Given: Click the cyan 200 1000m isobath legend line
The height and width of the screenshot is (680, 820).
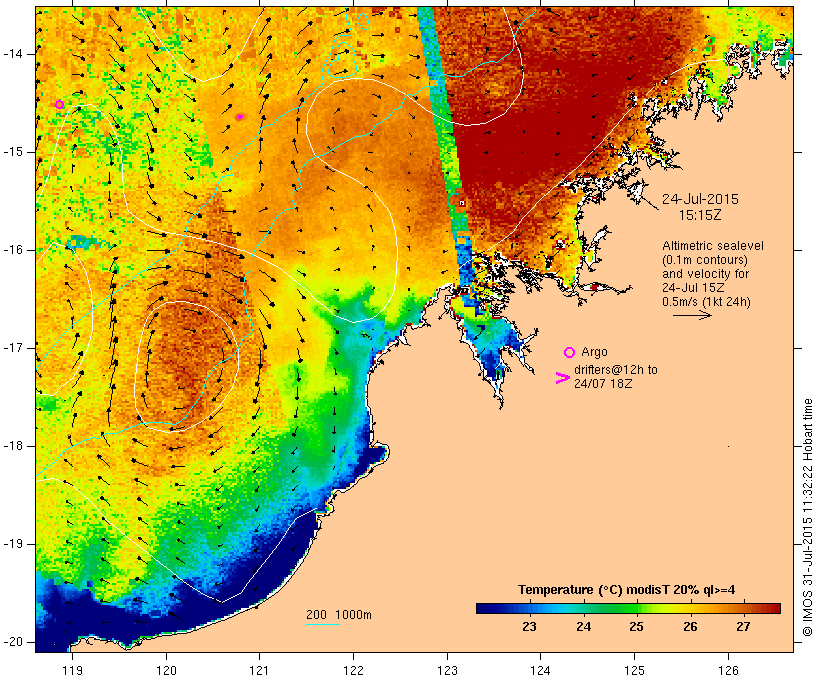Looking at the screenshot, I should 323,624.
